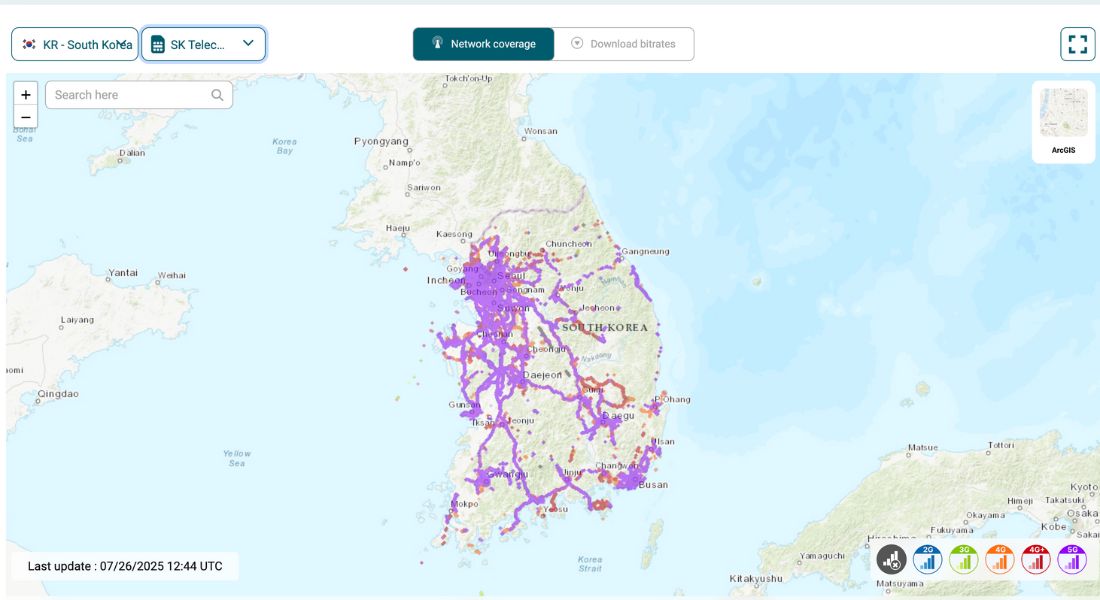Click the no-coverage signal icon
Screen dimensions: 1100x600
pyautogui.click(x=891, y=560)
